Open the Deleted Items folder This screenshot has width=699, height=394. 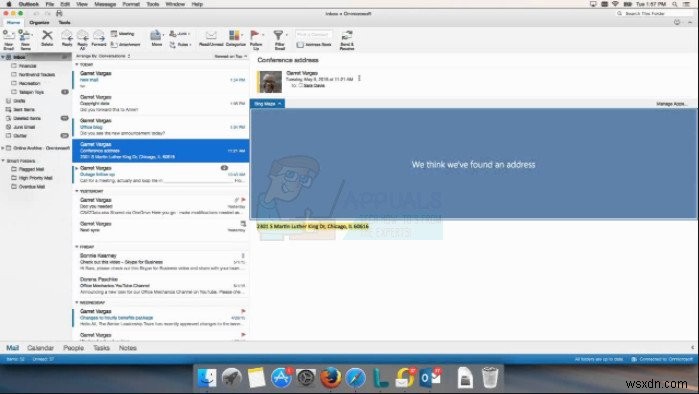(x=27, y=118)
